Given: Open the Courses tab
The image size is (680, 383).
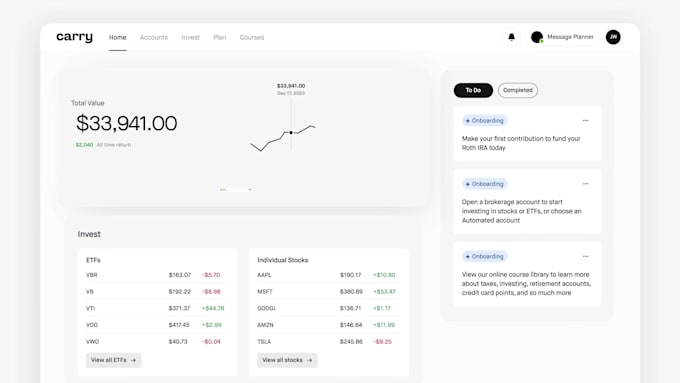Looking at the screenshot, I should (x=252, y=38).
